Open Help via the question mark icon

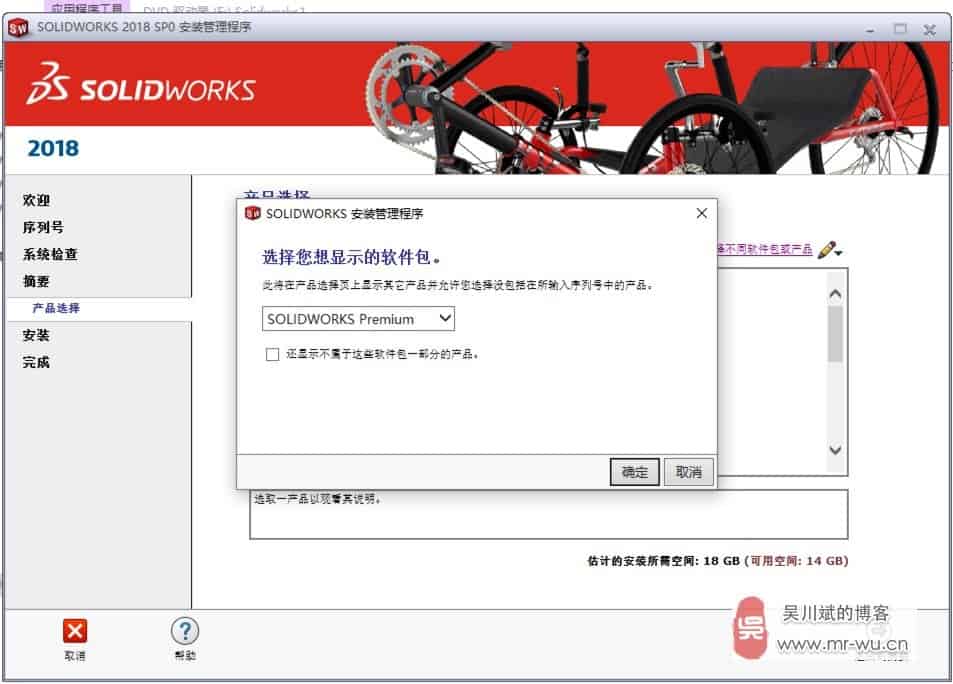click(x=185, y=631)
